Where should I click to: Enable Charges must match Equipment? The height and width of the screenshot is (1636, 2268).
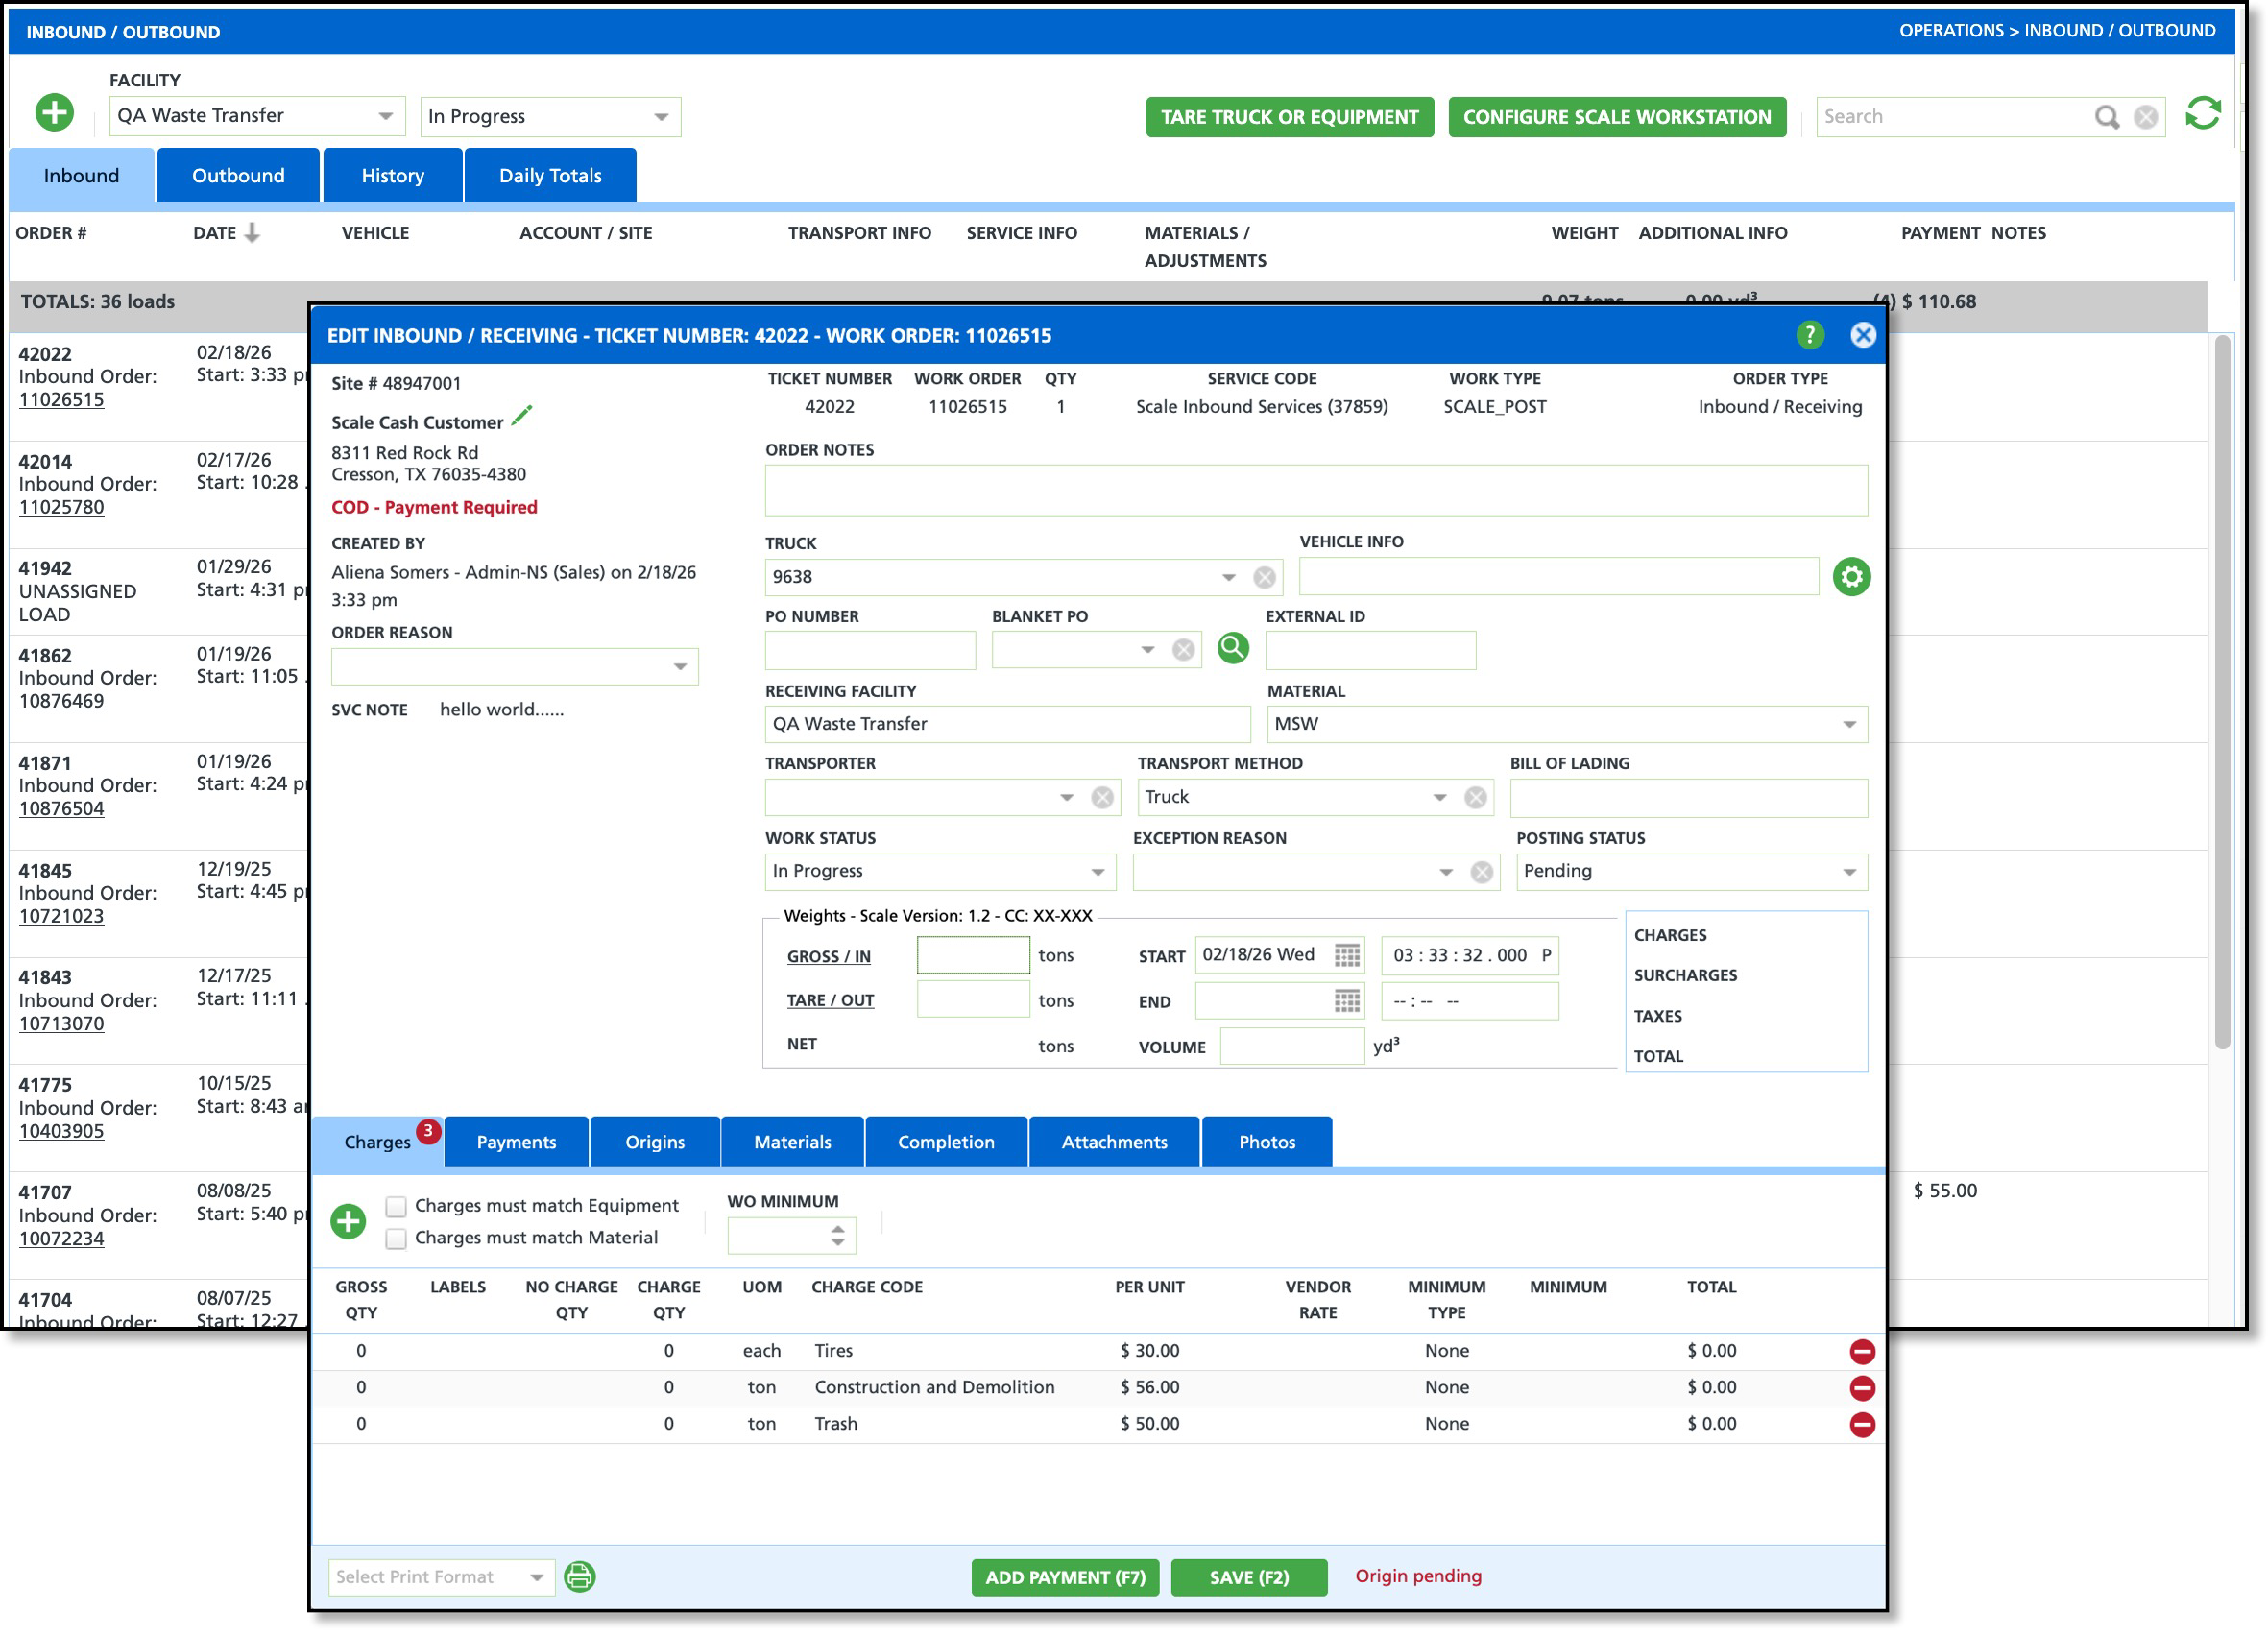396,1206
